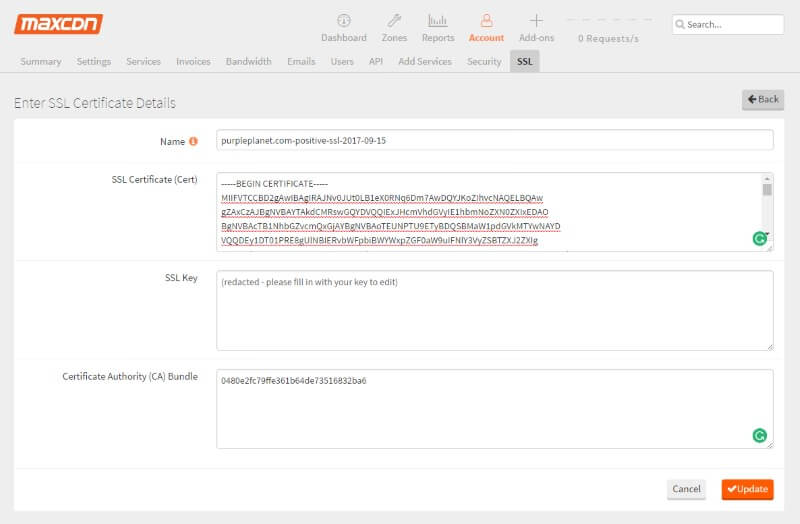The width and height of the screenshot is (800, 524).
Task: Open the Bandwidth tab
Action: pyautogui.click(x=248, y=61)
